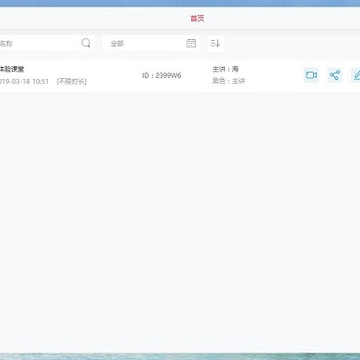Image resolution: width=360 pixels, height=360 pixels.
Task: Open the 全部 date filter field
Action: point(151,43)
